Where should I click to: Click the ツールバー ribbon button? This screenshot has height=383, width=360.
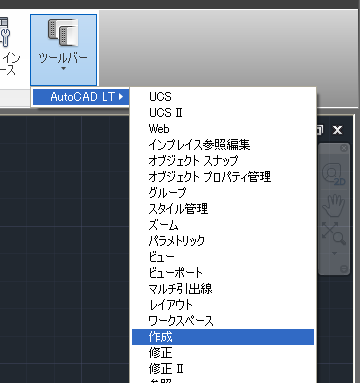coord(63,49)
